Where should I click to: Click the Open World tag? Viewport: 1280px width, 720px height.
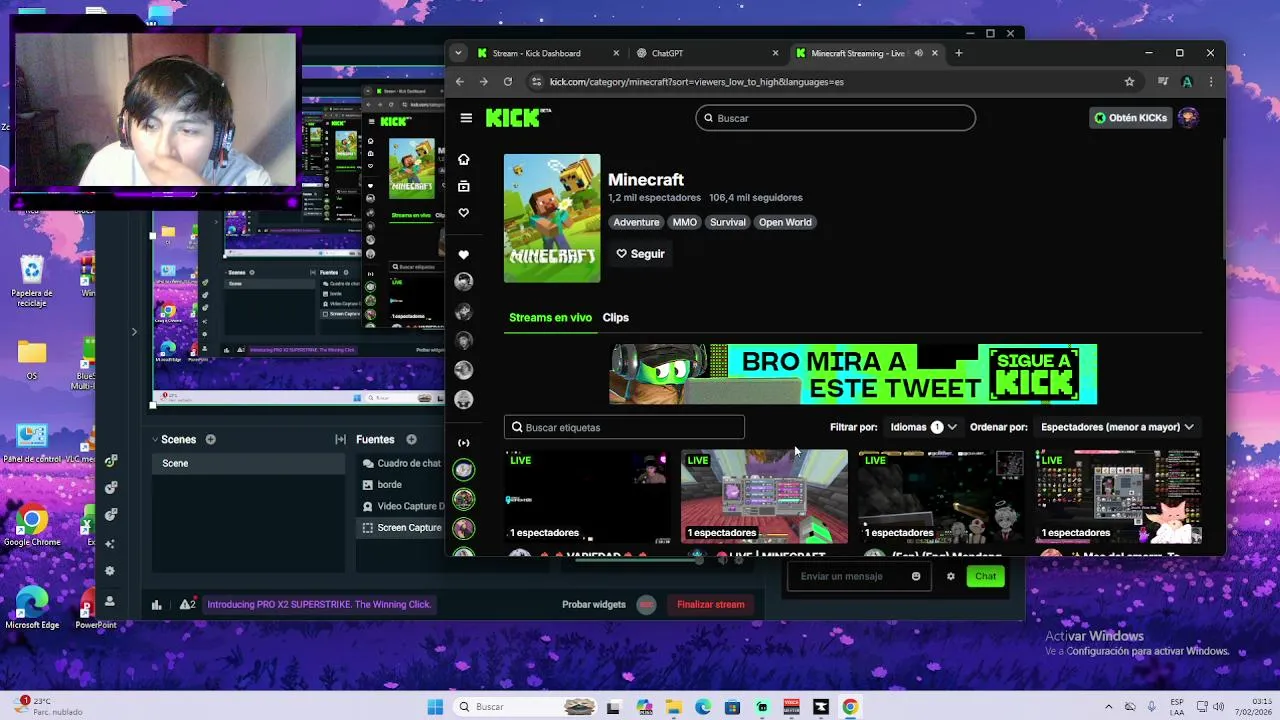pyautogui.click(x=785, y=222)
